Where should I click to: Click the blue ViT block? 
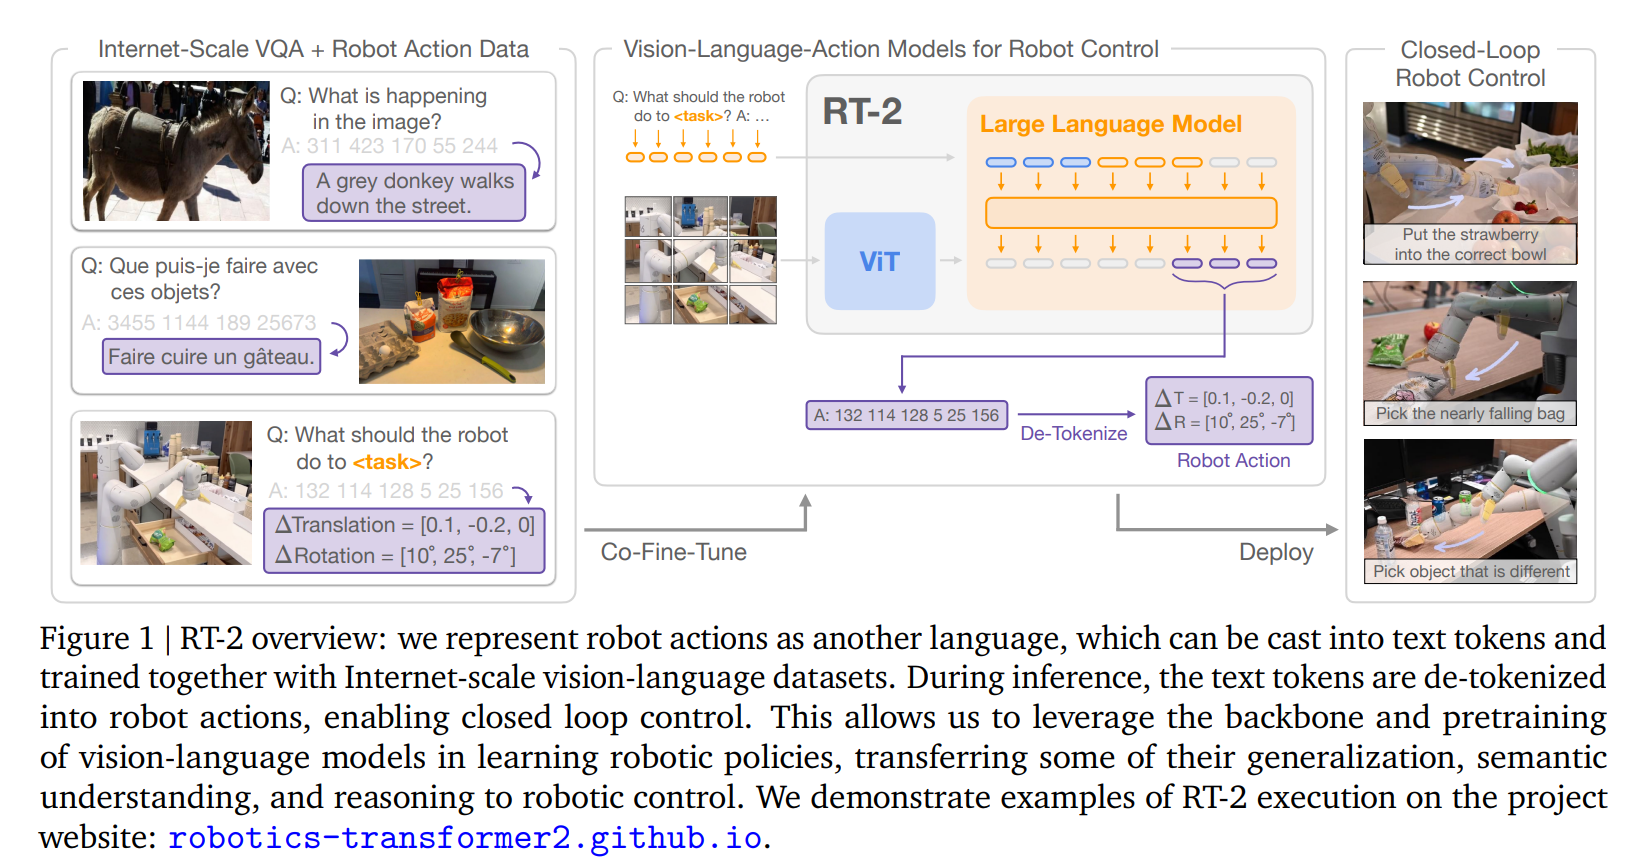(880, 261)
